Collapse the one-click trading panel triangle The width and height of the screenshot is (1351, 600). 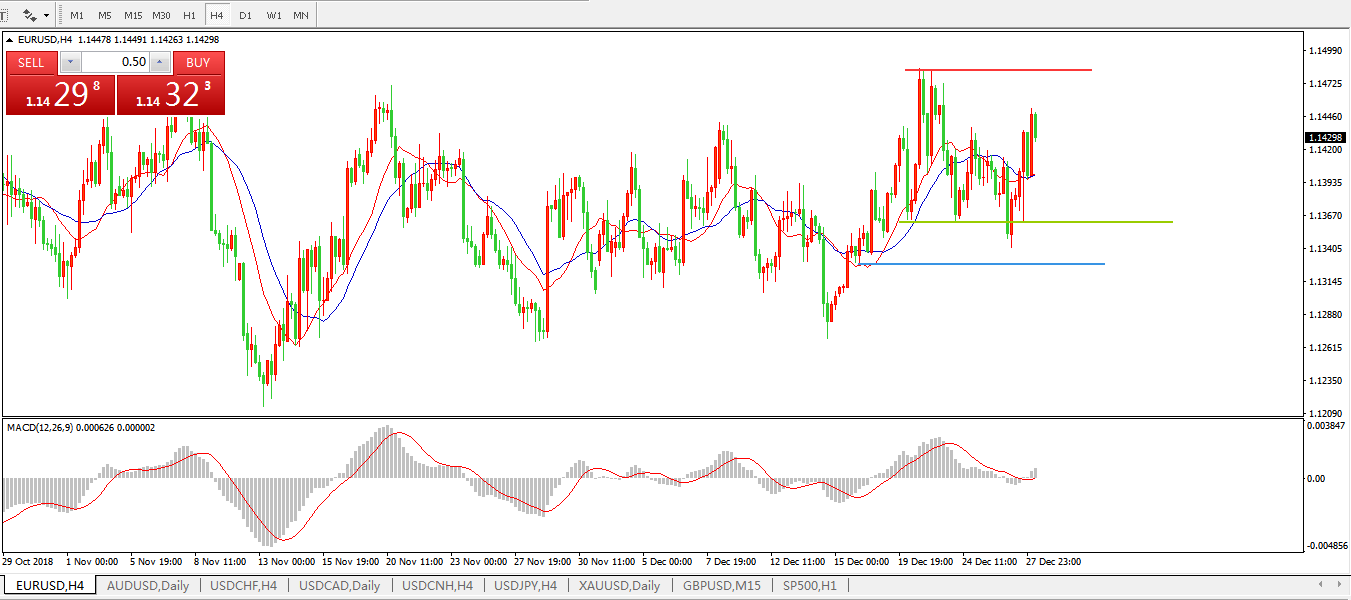11,40
